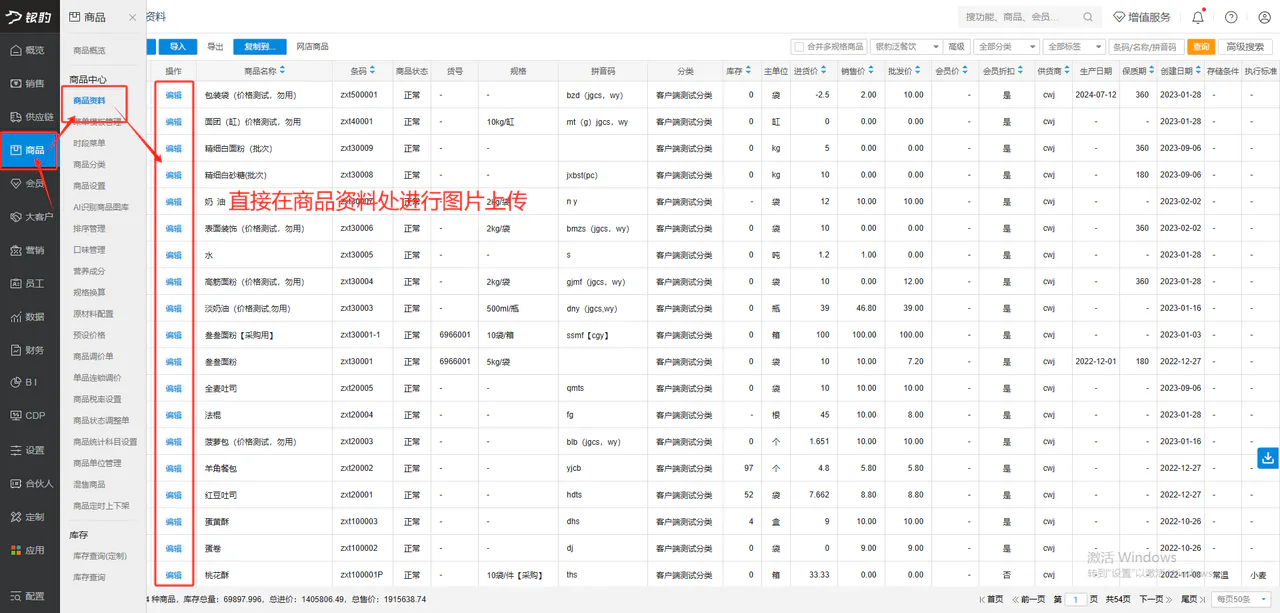Click the 网店商品 link
The height and width of the screenshot is (613, 1280).
[312, 47]
